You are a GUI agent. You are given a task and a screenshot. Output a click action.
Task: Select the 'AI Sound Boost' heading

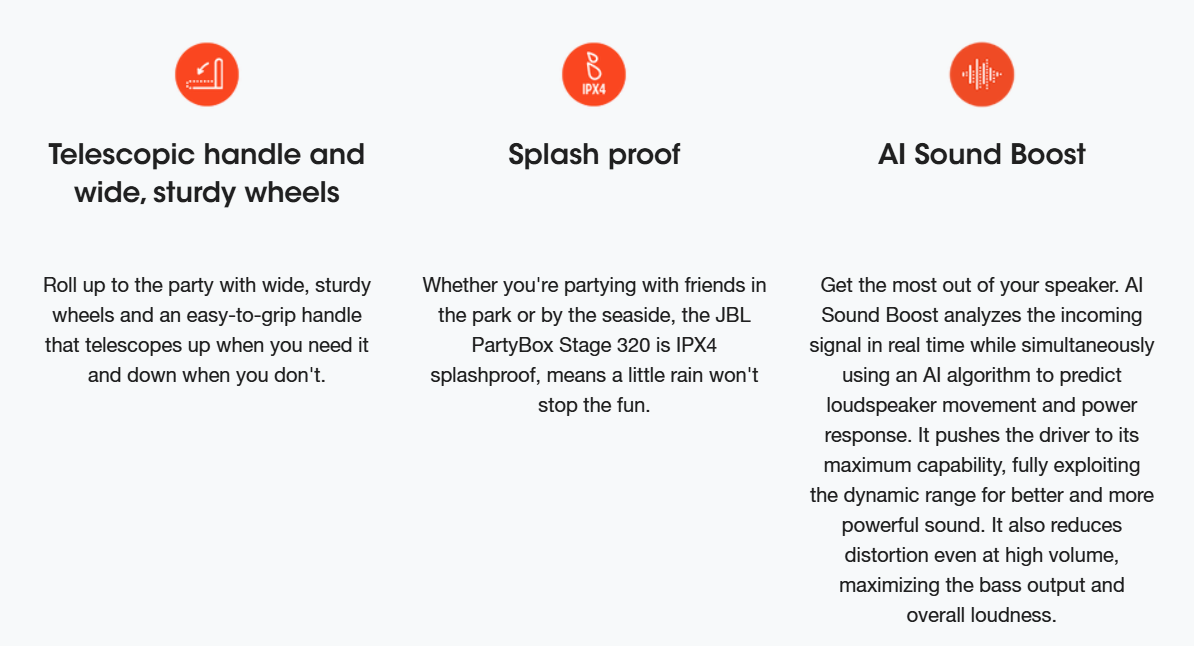982,154
